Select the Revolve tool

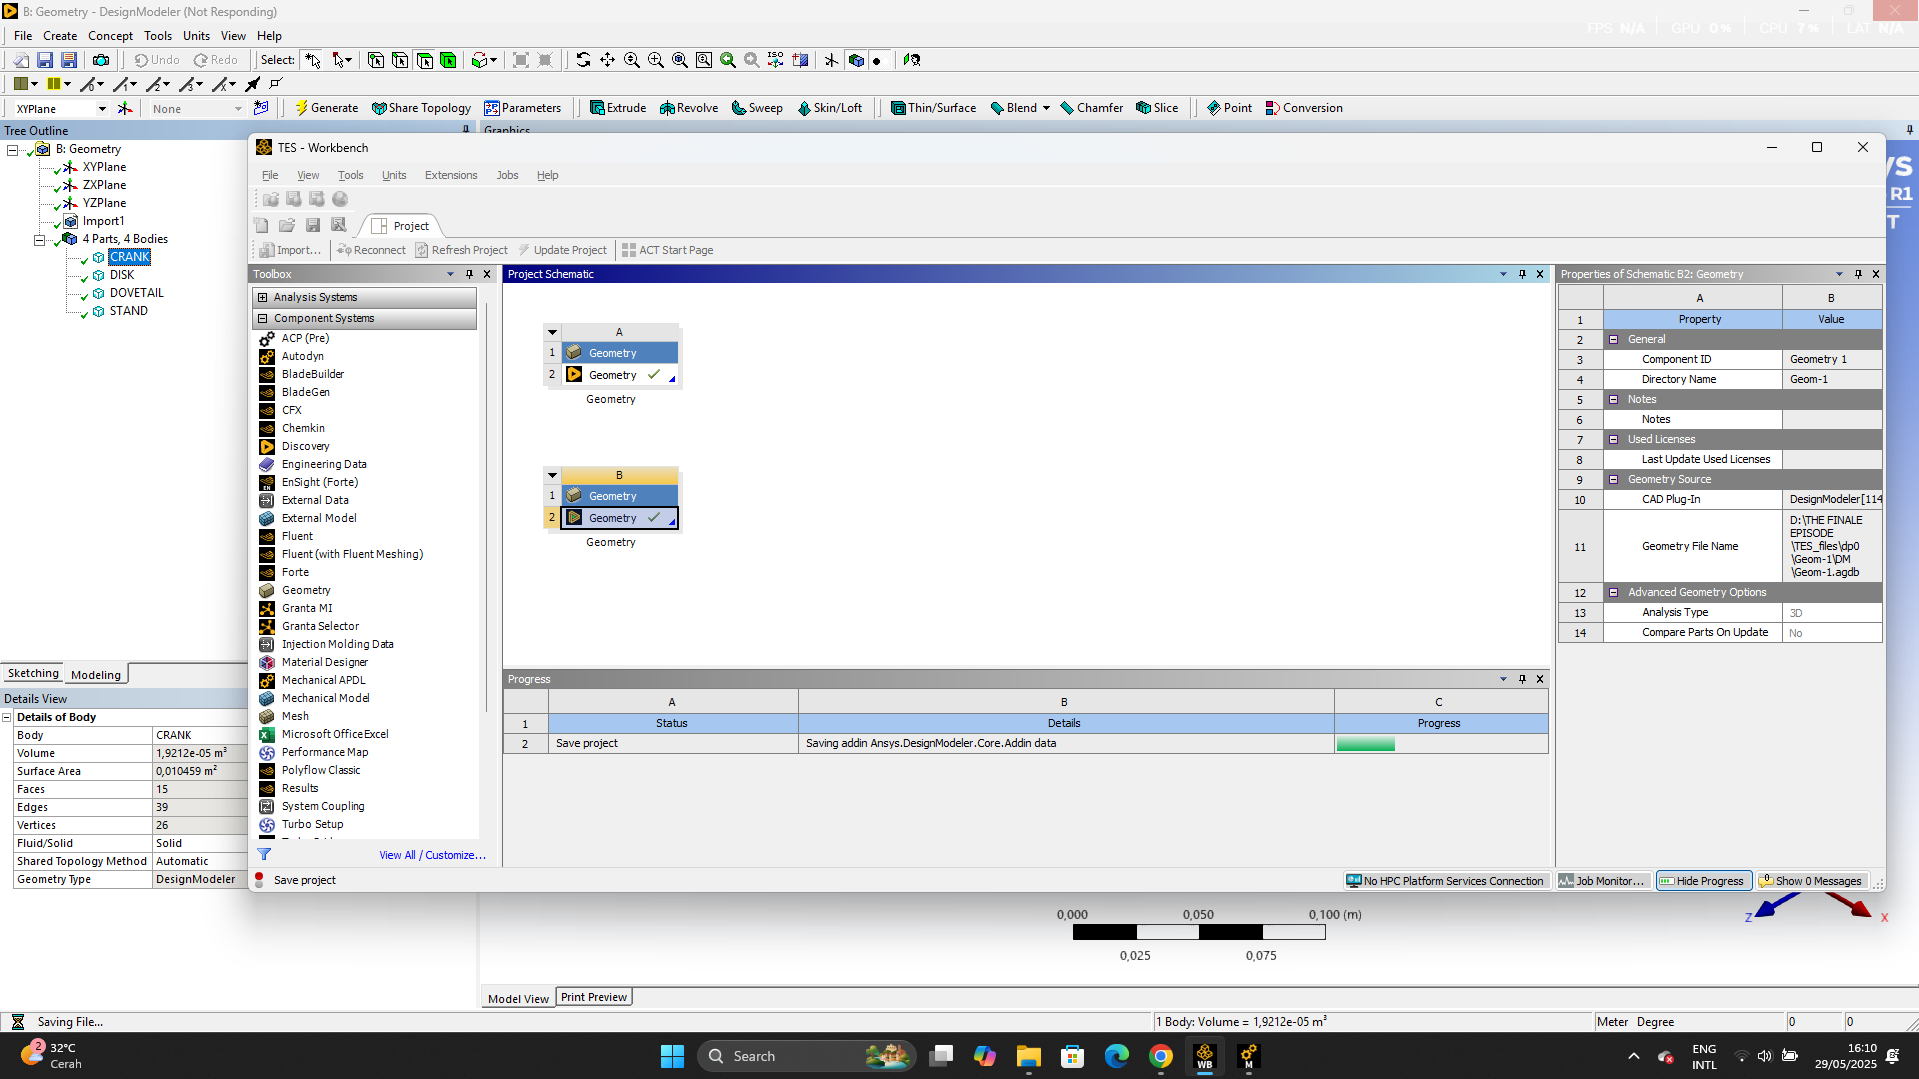click(689, 108)
